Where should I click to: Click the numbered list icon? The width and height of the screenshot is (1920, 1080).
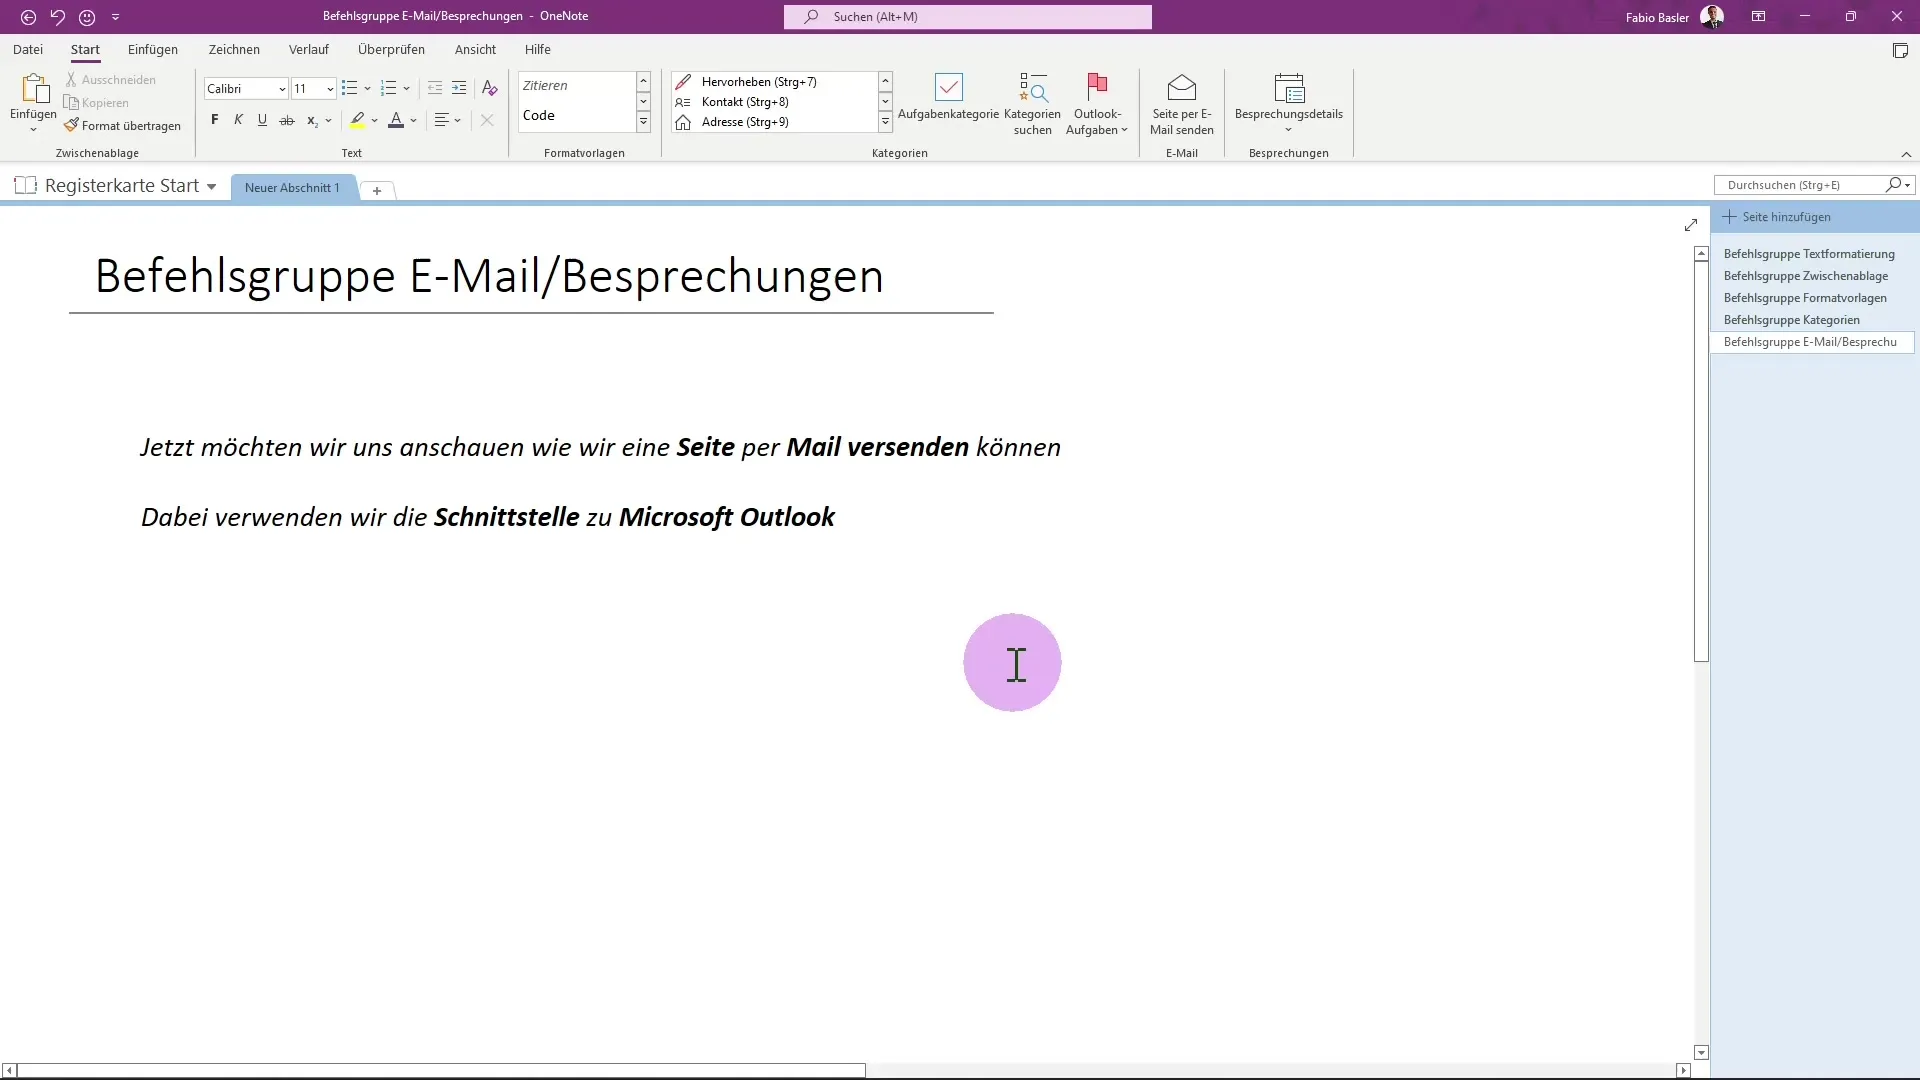click(389, 88)
